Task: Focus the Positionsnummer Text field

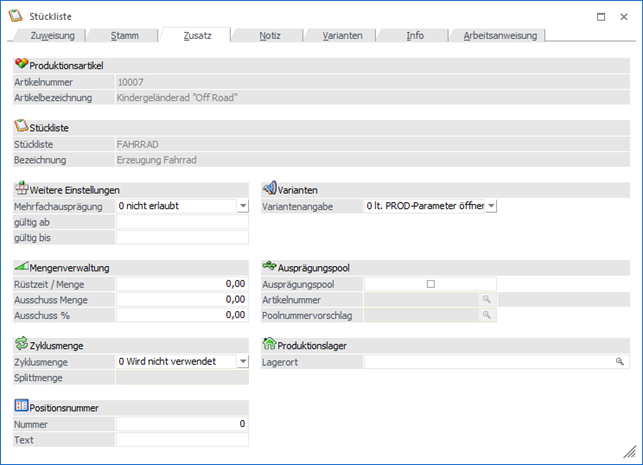Action: [182, 439]
